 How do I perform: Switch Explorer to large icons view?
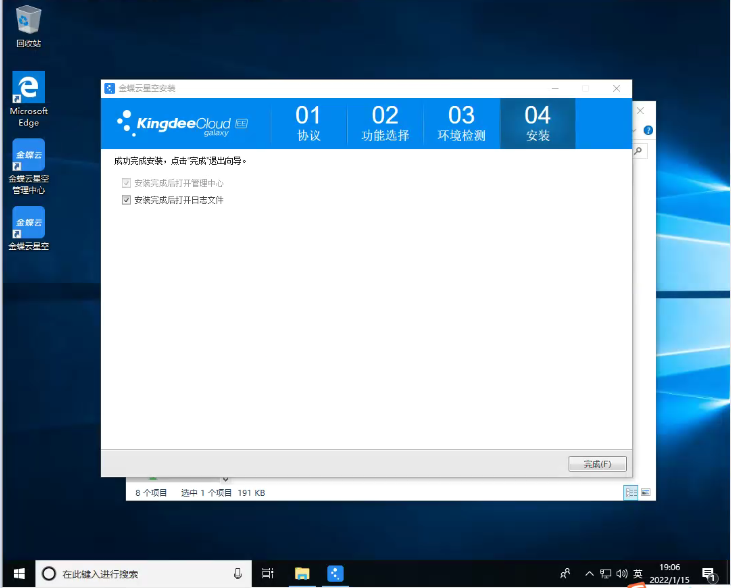click(646, 492)
